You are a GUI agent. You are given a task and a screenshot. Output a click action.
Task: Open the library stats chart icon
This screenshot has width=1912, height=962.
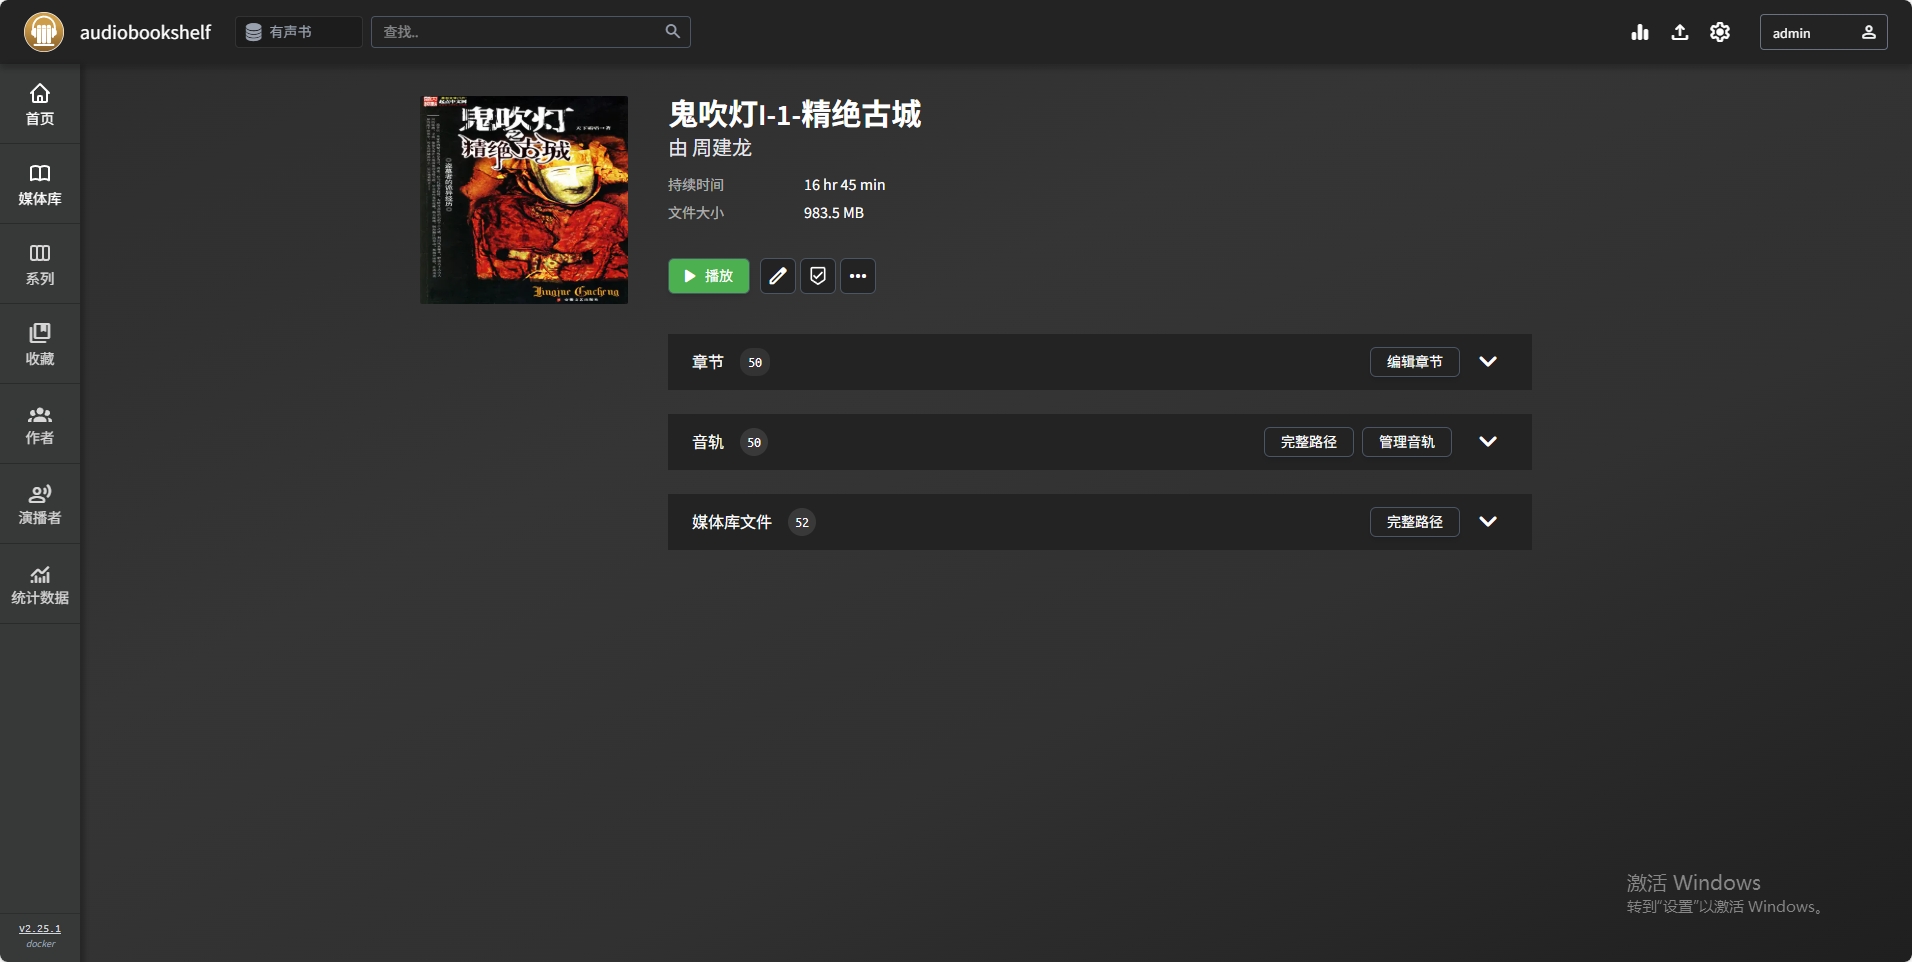(x=1640, y=32)
